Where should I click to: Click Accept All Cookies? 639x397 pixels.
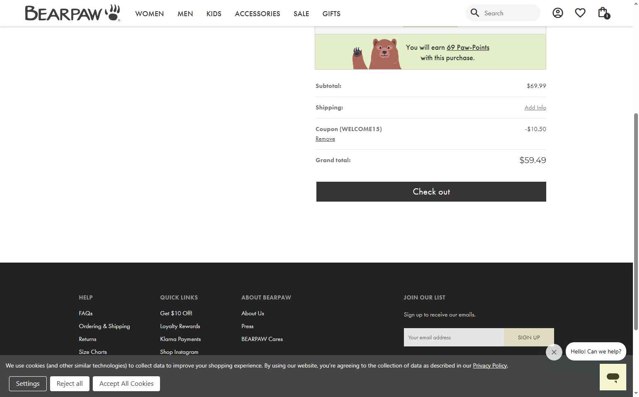pos(126,384)
